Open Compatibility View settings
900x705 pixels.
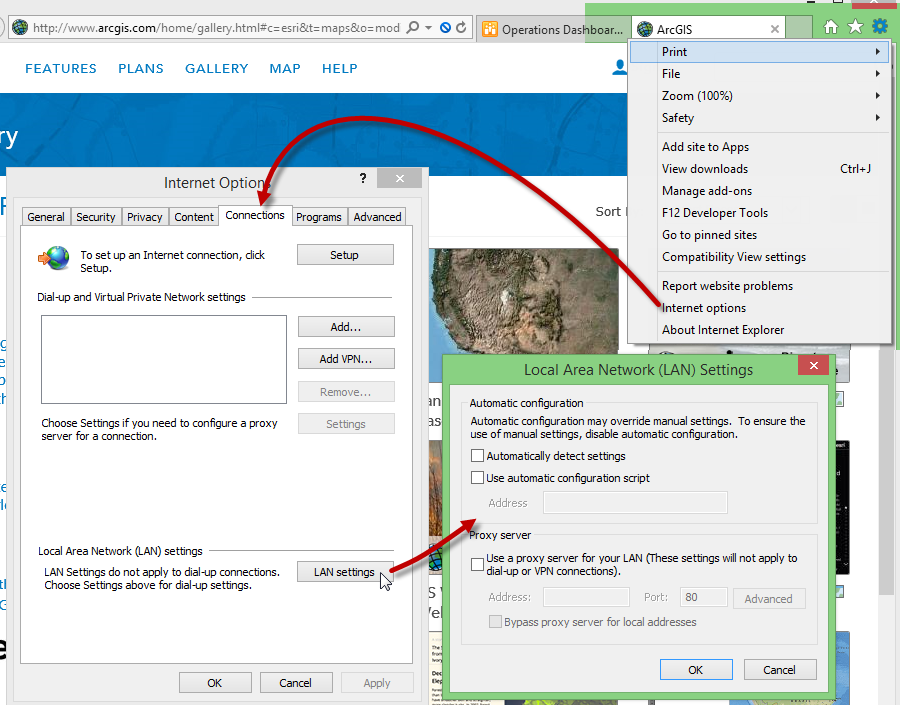[734, 257]
